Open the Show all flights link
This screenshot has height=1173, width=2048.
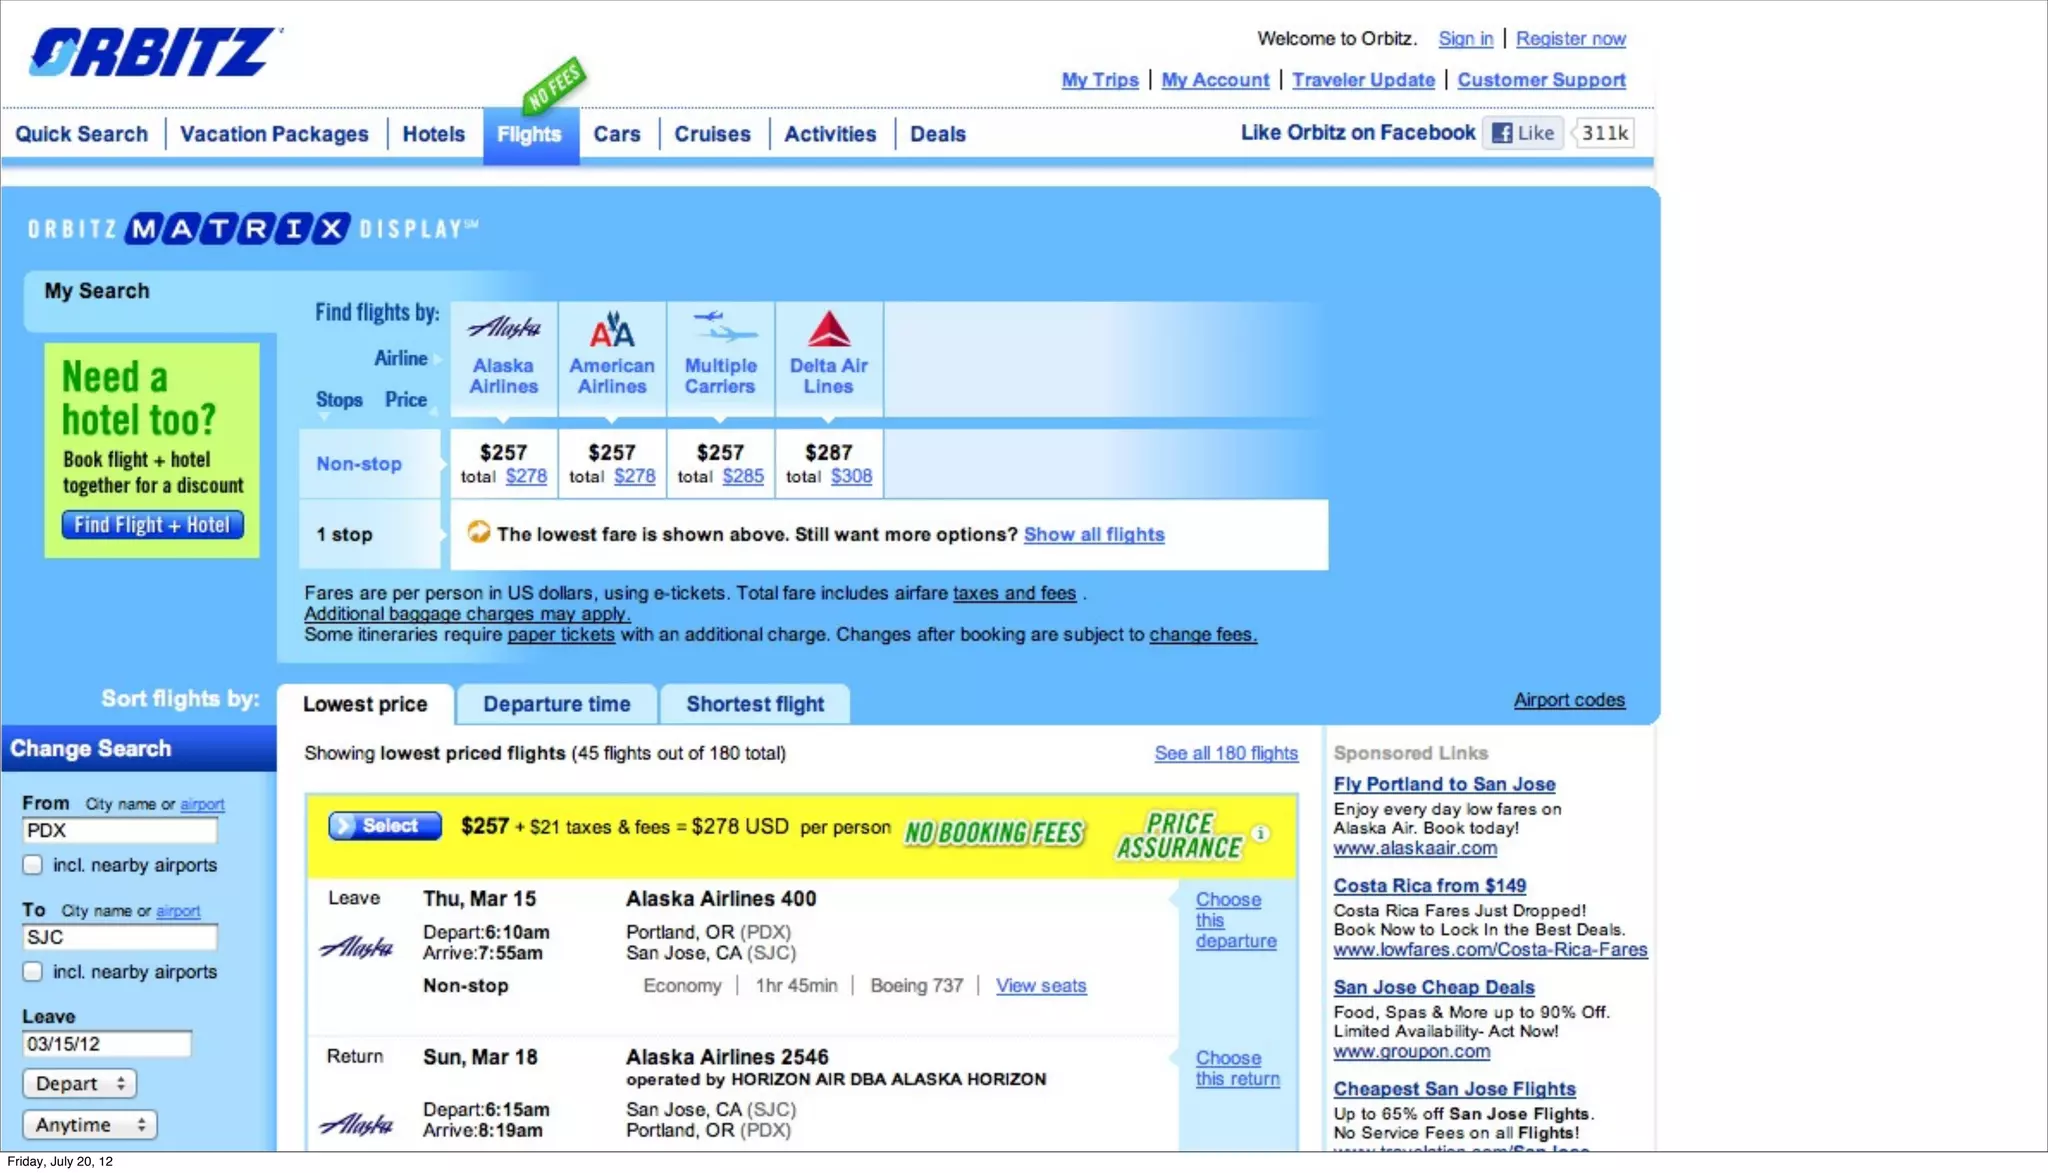[1093, 535]
